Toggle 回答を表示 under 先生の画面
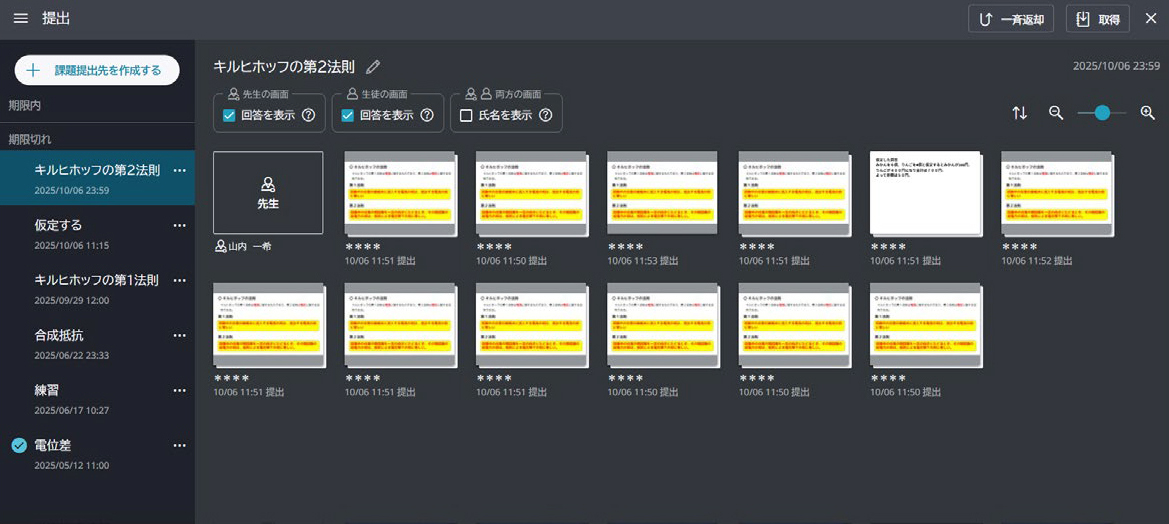Image resolution: width=1169 pixels, height=524 pixels. coord(230,116)
